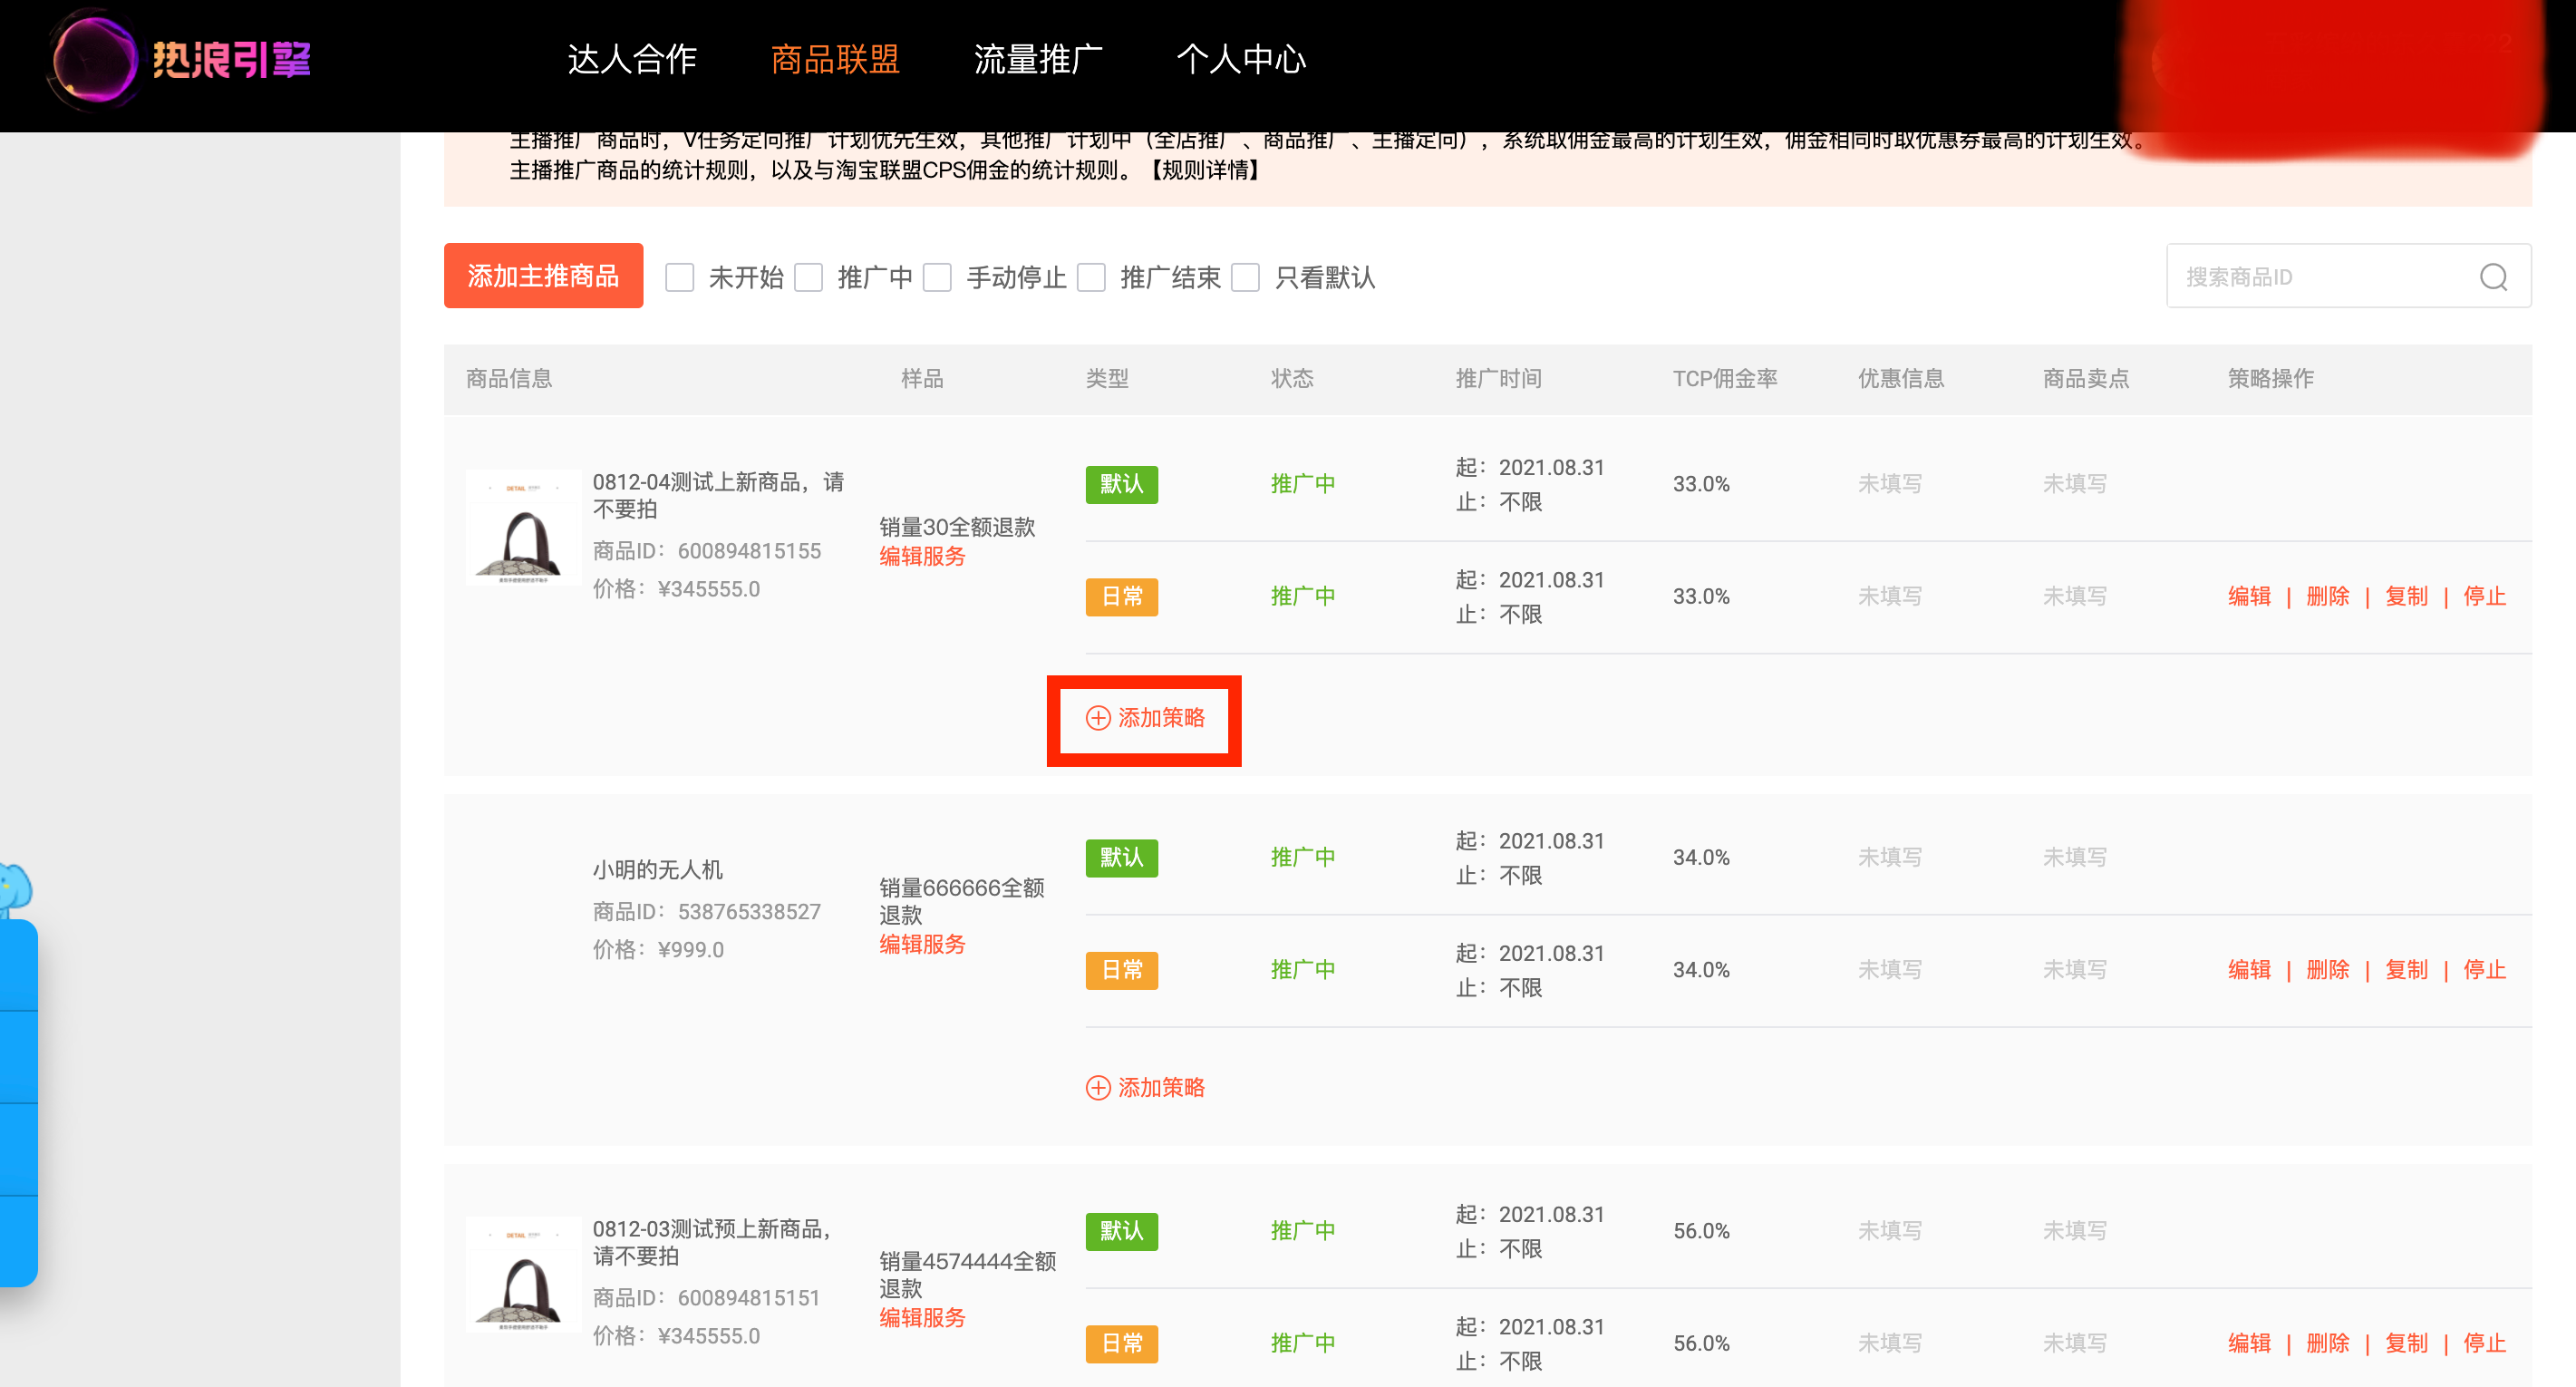Image resolution: width=2576 pixels, height=1387 pixels.
Task: Check the 推广中 filter checkbox
Action: [x=808, y=277]
